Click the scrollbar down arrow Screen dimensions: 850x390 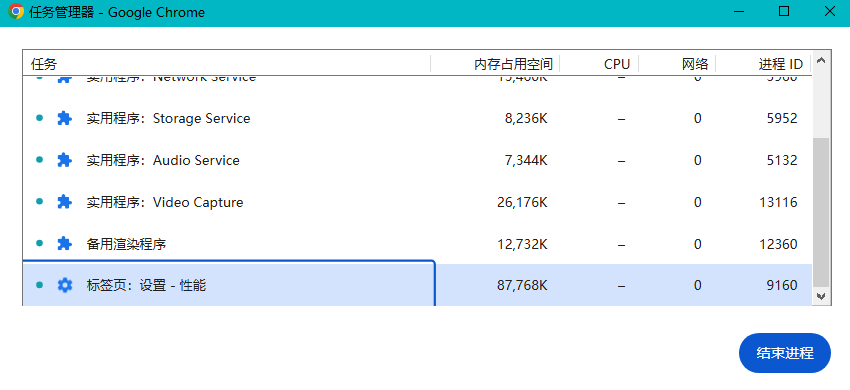tap(821, 296)
